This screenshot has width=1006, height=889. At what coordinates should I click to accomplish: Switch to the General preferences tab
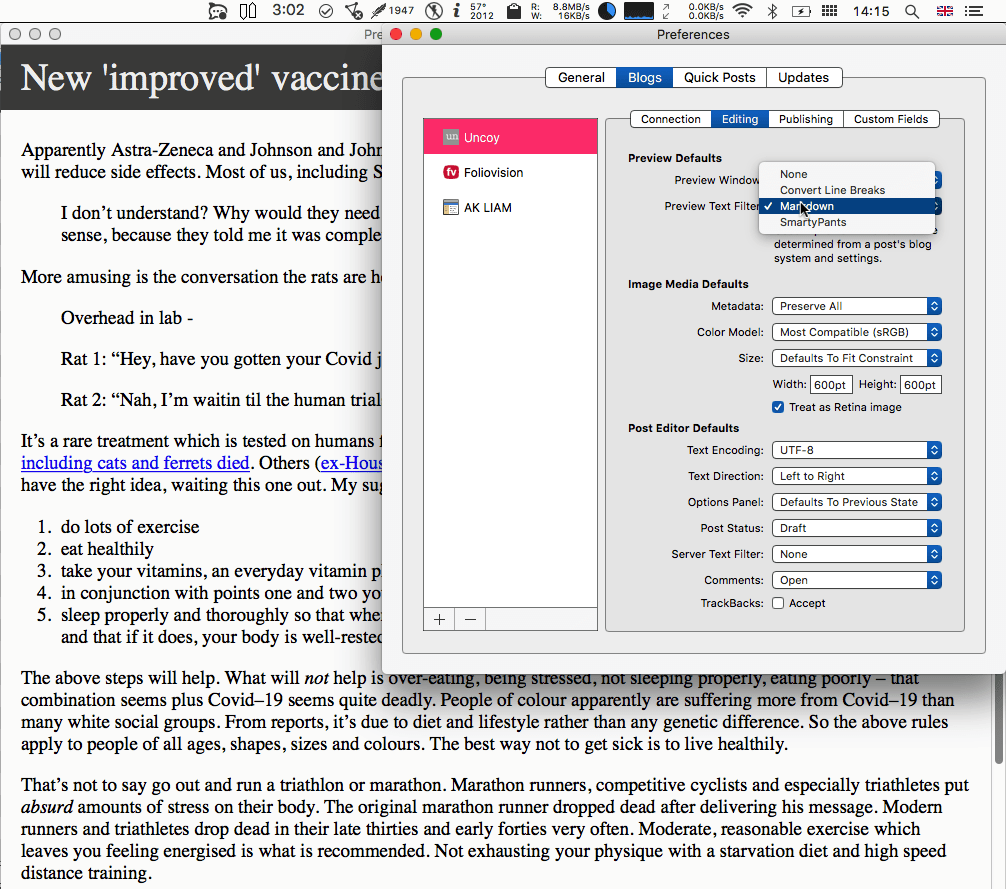[581, 78]
